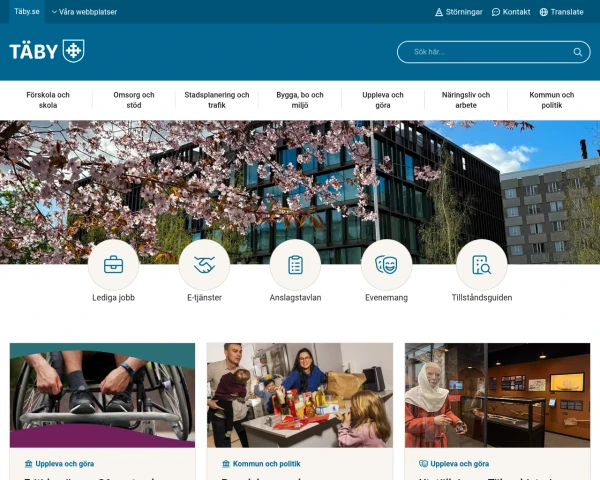Click the magnifying glass search icon
The image size is (600, 480).
click(578, 52)
